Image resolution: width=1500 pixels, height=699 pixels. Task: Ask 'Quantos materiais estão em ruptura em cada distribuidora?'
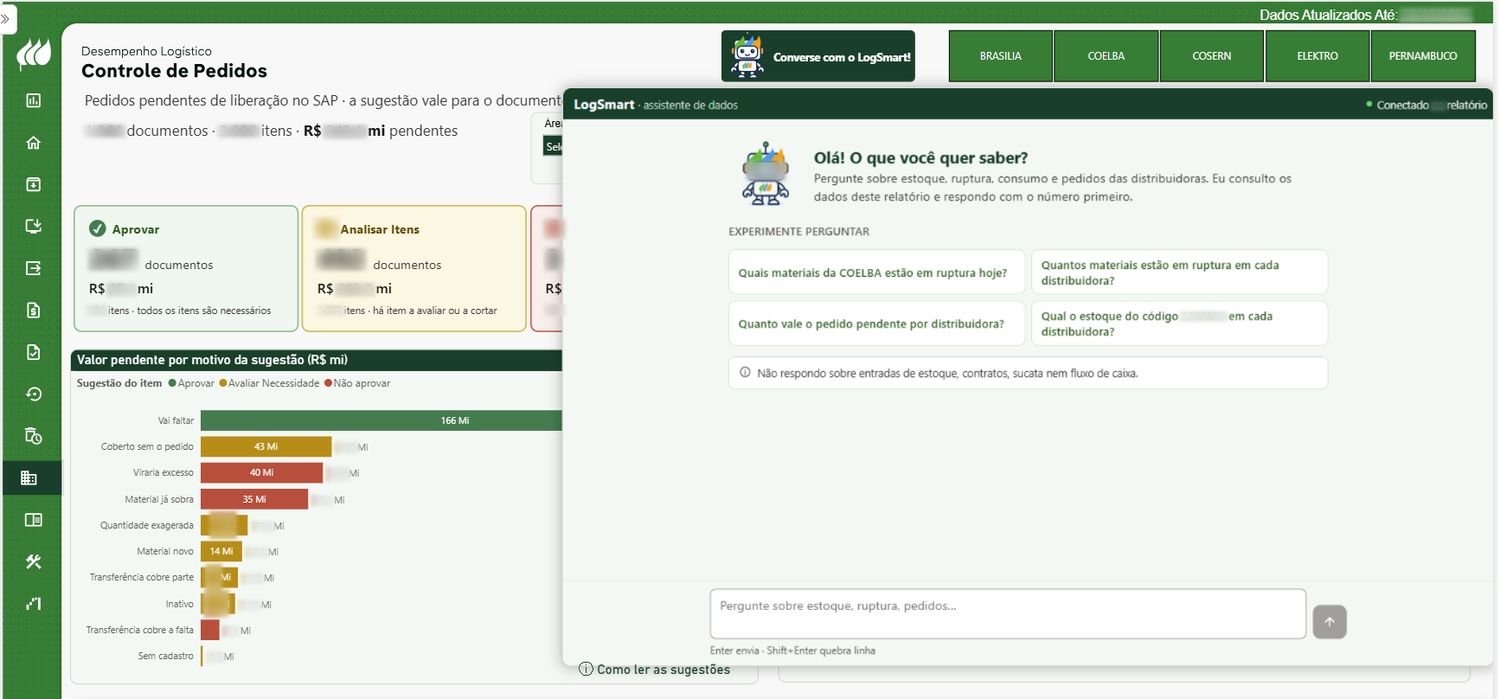coord(1179,272)
